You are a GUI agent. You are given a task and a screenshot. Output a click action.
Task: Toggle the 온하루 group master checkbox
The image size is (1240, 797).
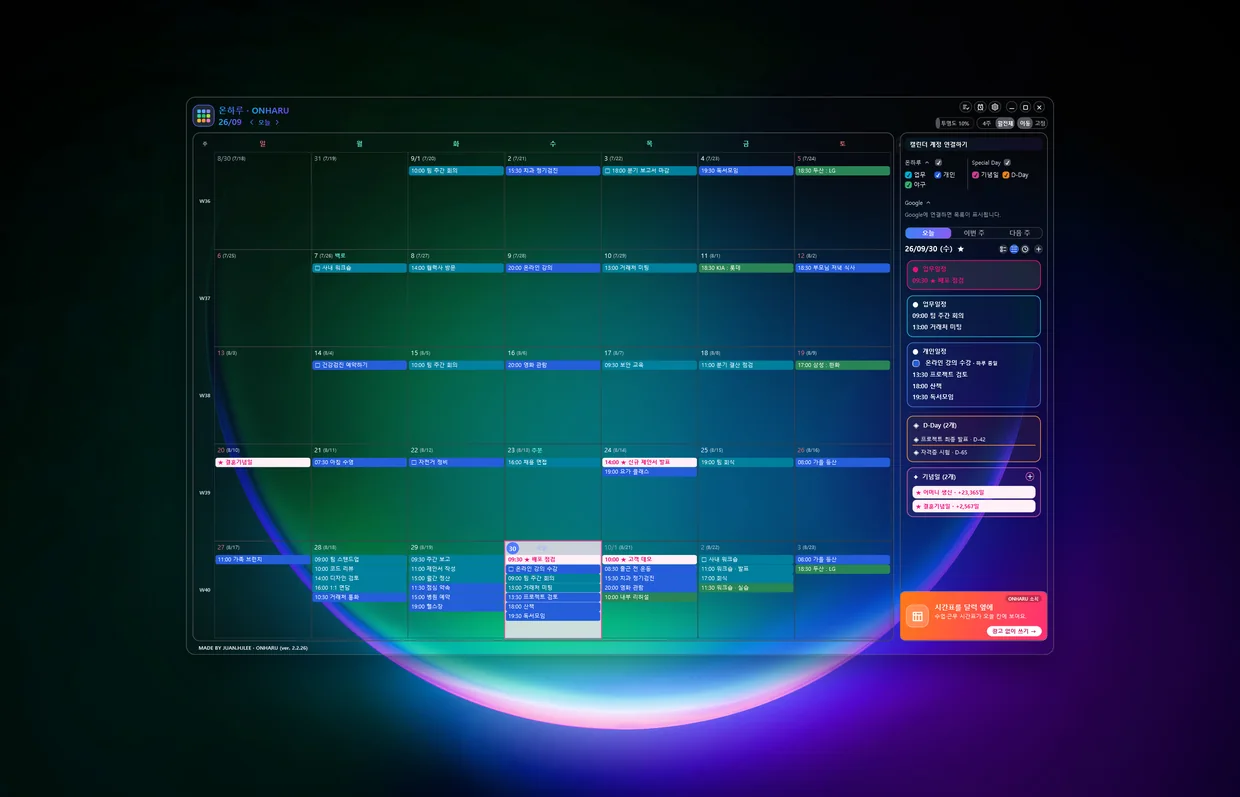pos(938,162)
